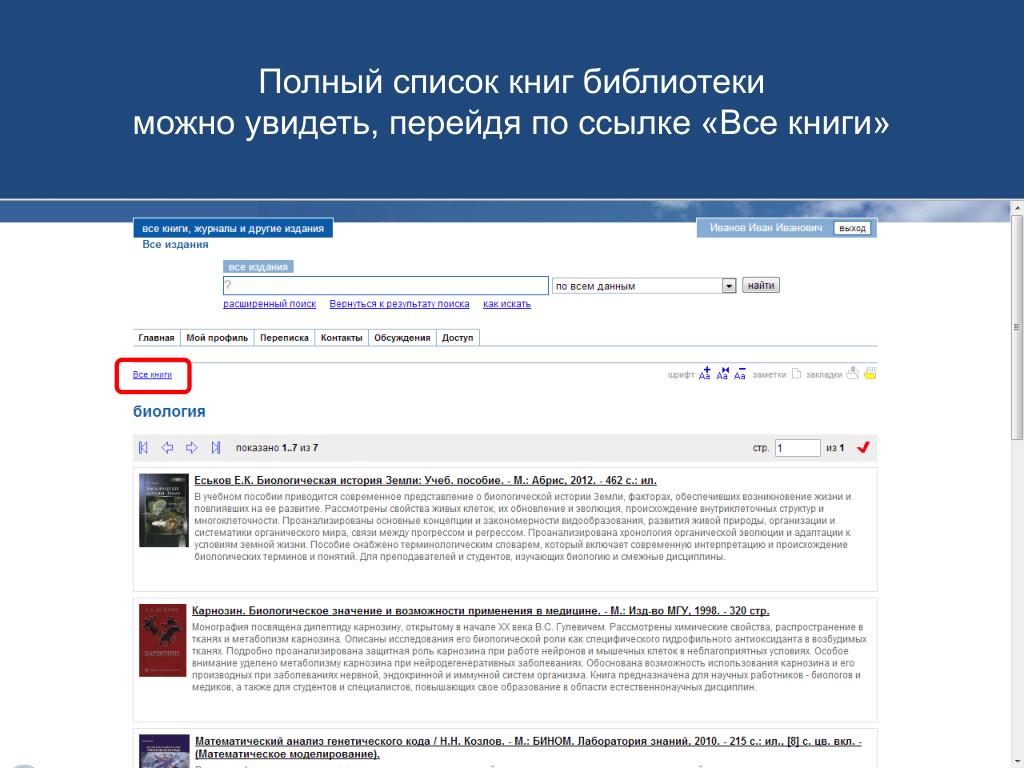Click the red Карнозин book cover
Screen dimensions: 1024x768
click(x=163, y=640)
